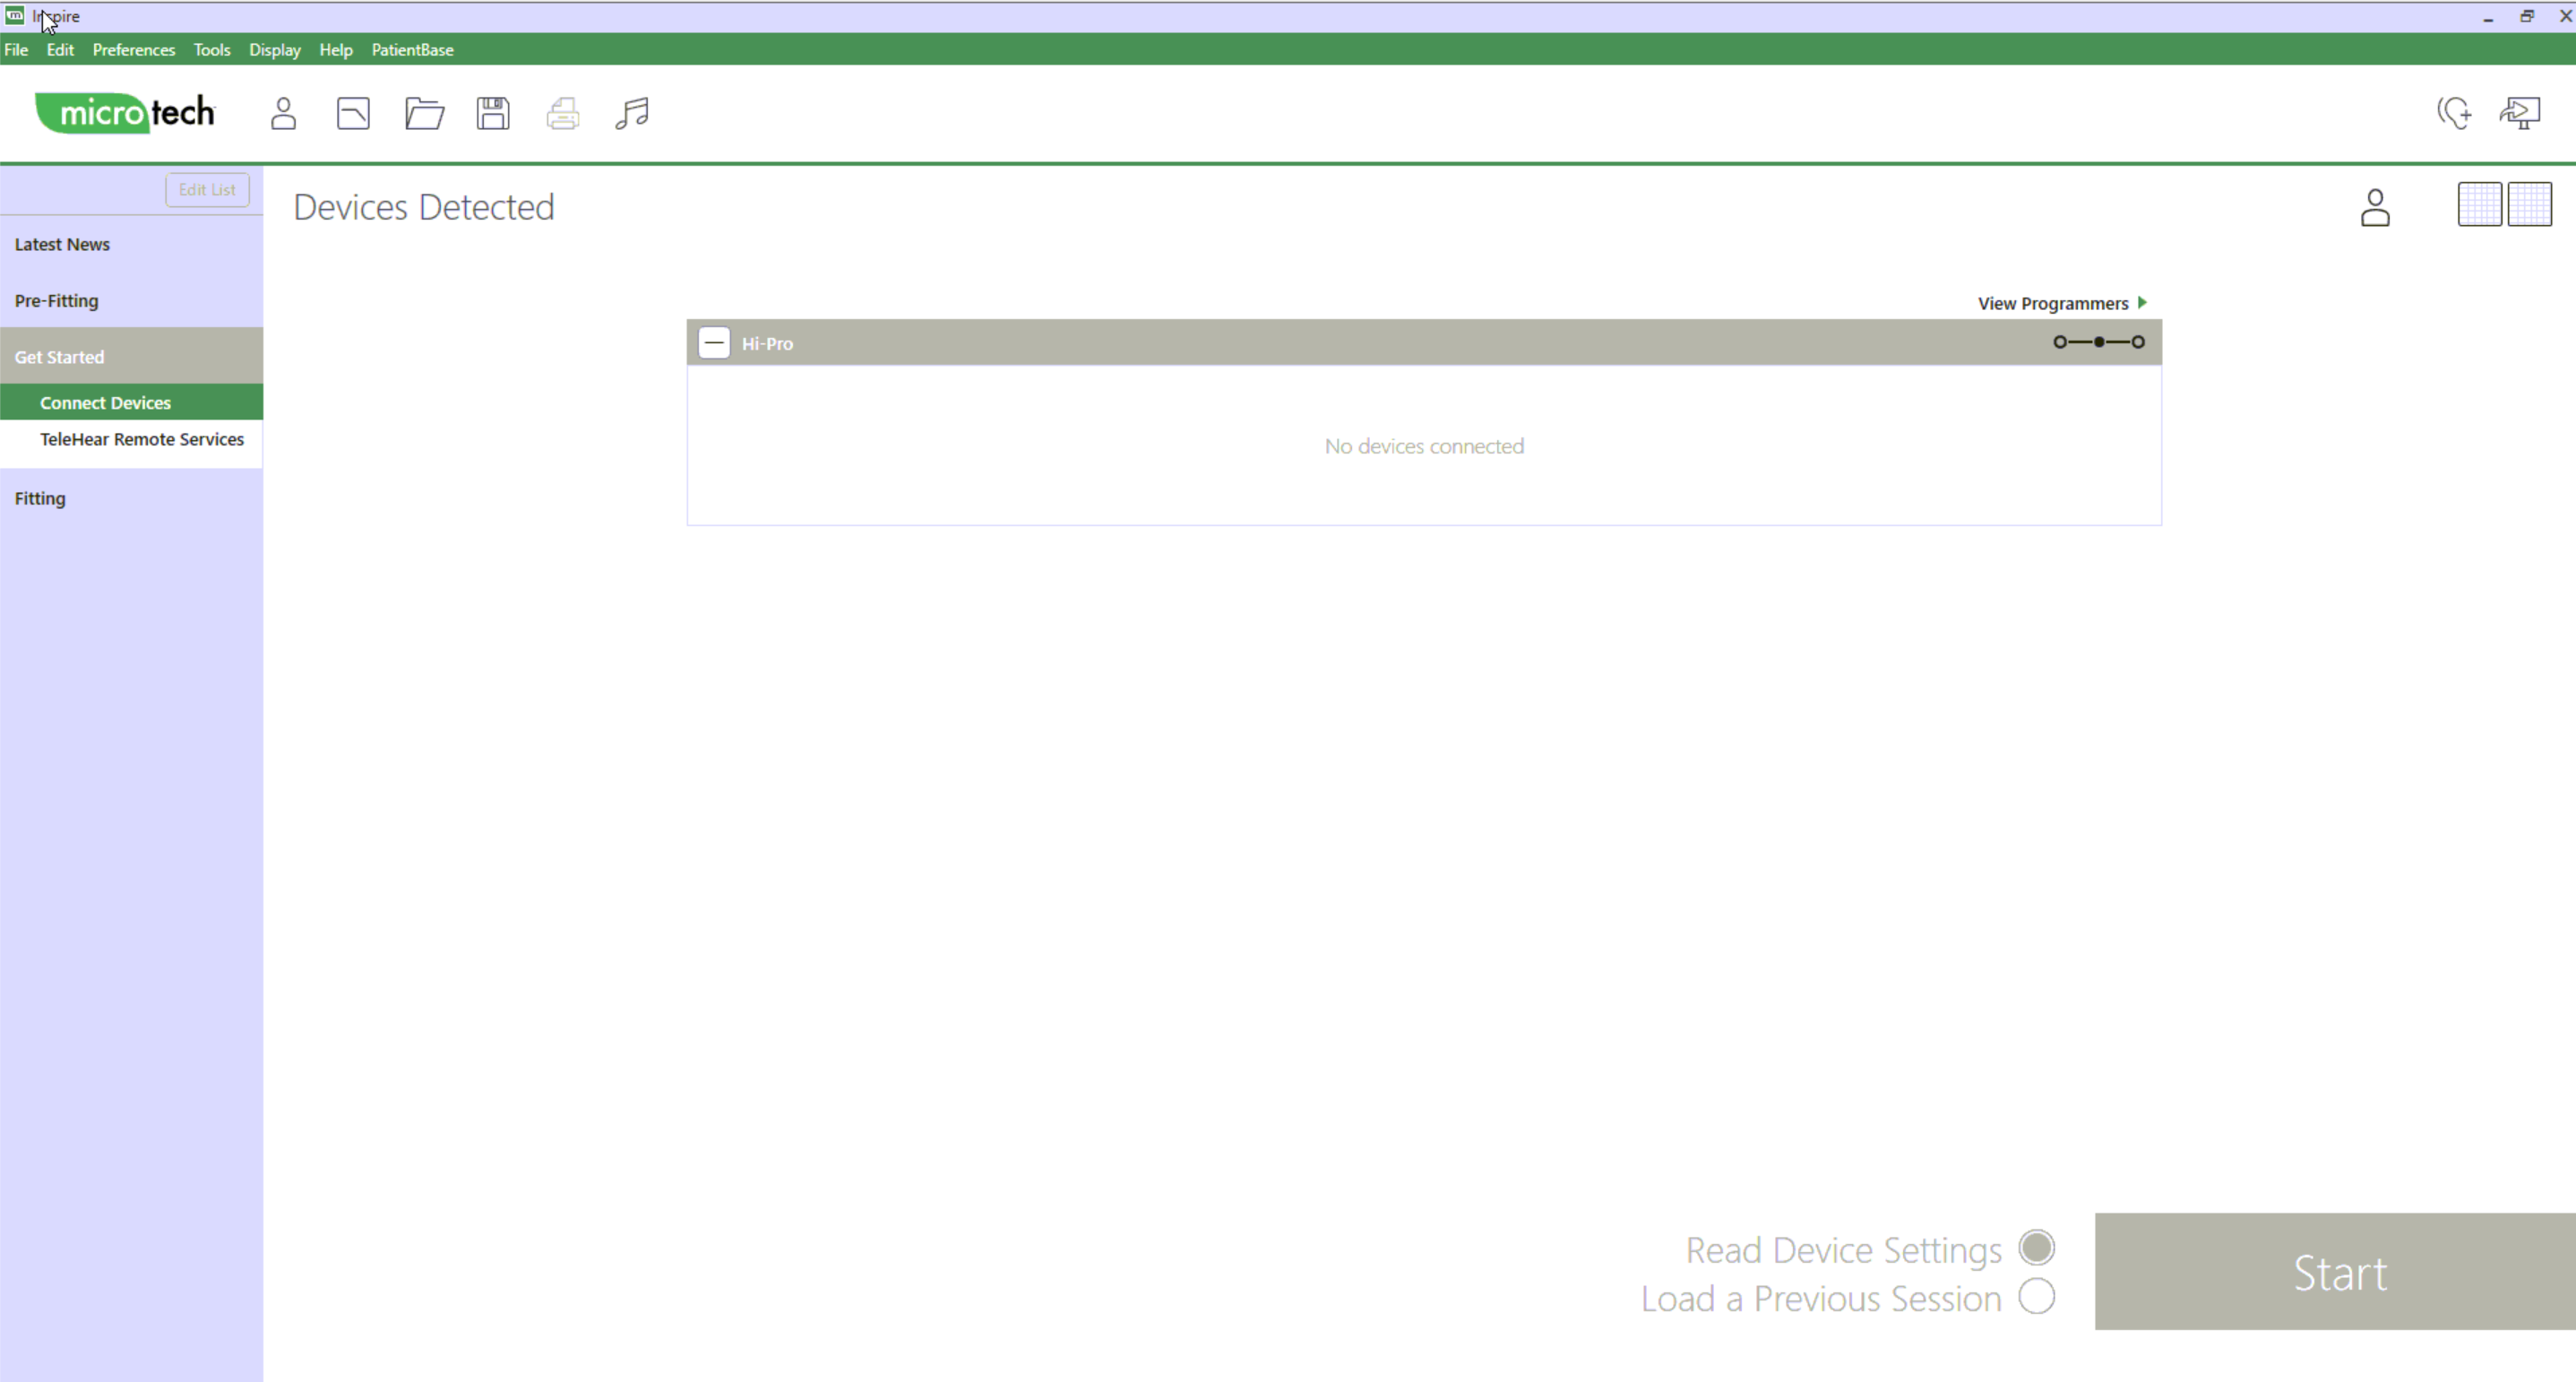Collapse the Hi-Pro programmer section
The width and height of the screenshot is (2576, 1382).
[x=714, y=342]
